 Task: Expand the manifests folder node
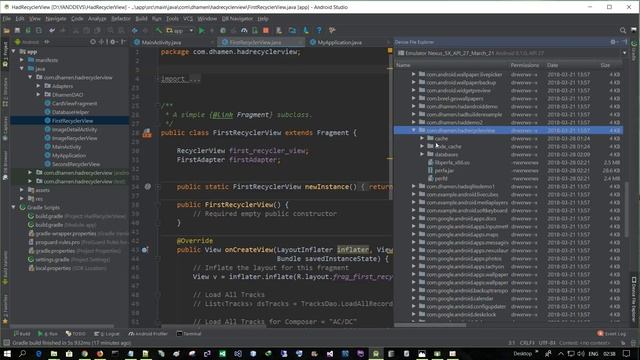(22, 60)
